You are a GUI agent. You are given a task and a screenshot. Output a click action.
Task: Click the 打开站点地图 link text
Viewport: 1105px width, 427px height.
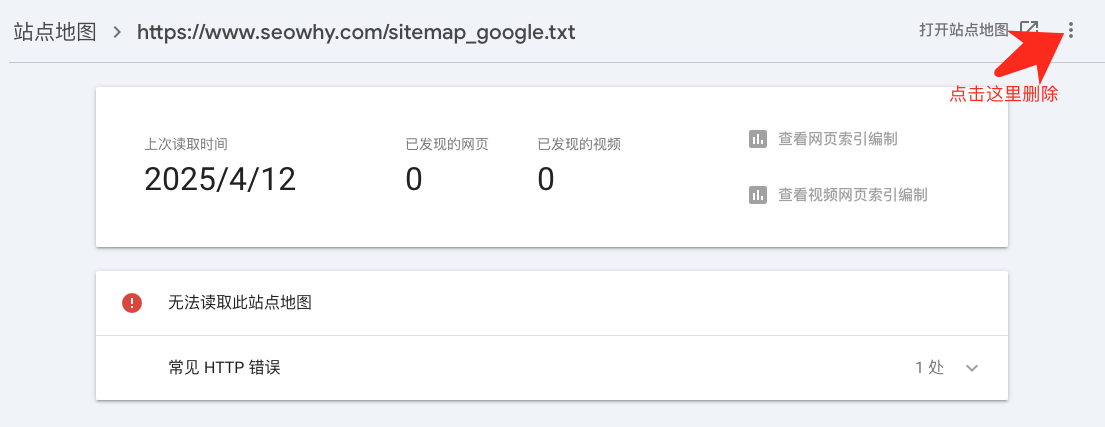coord(963,30)
